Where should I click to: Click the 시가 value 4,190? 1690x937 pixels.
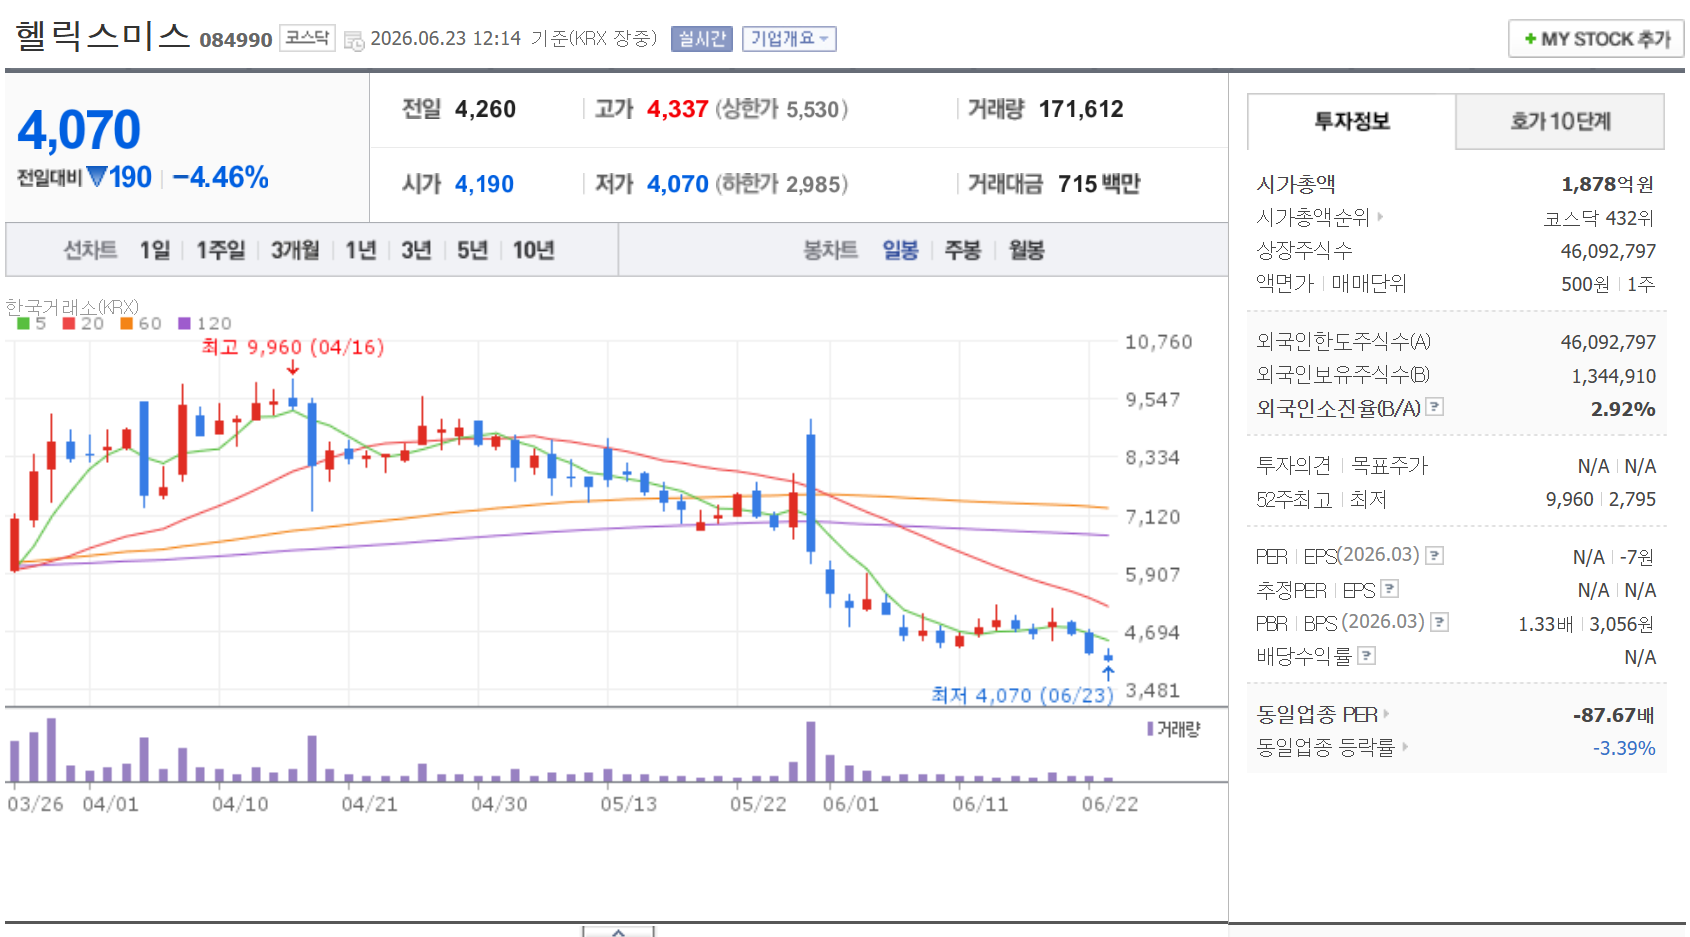click(x=485, y=184)
